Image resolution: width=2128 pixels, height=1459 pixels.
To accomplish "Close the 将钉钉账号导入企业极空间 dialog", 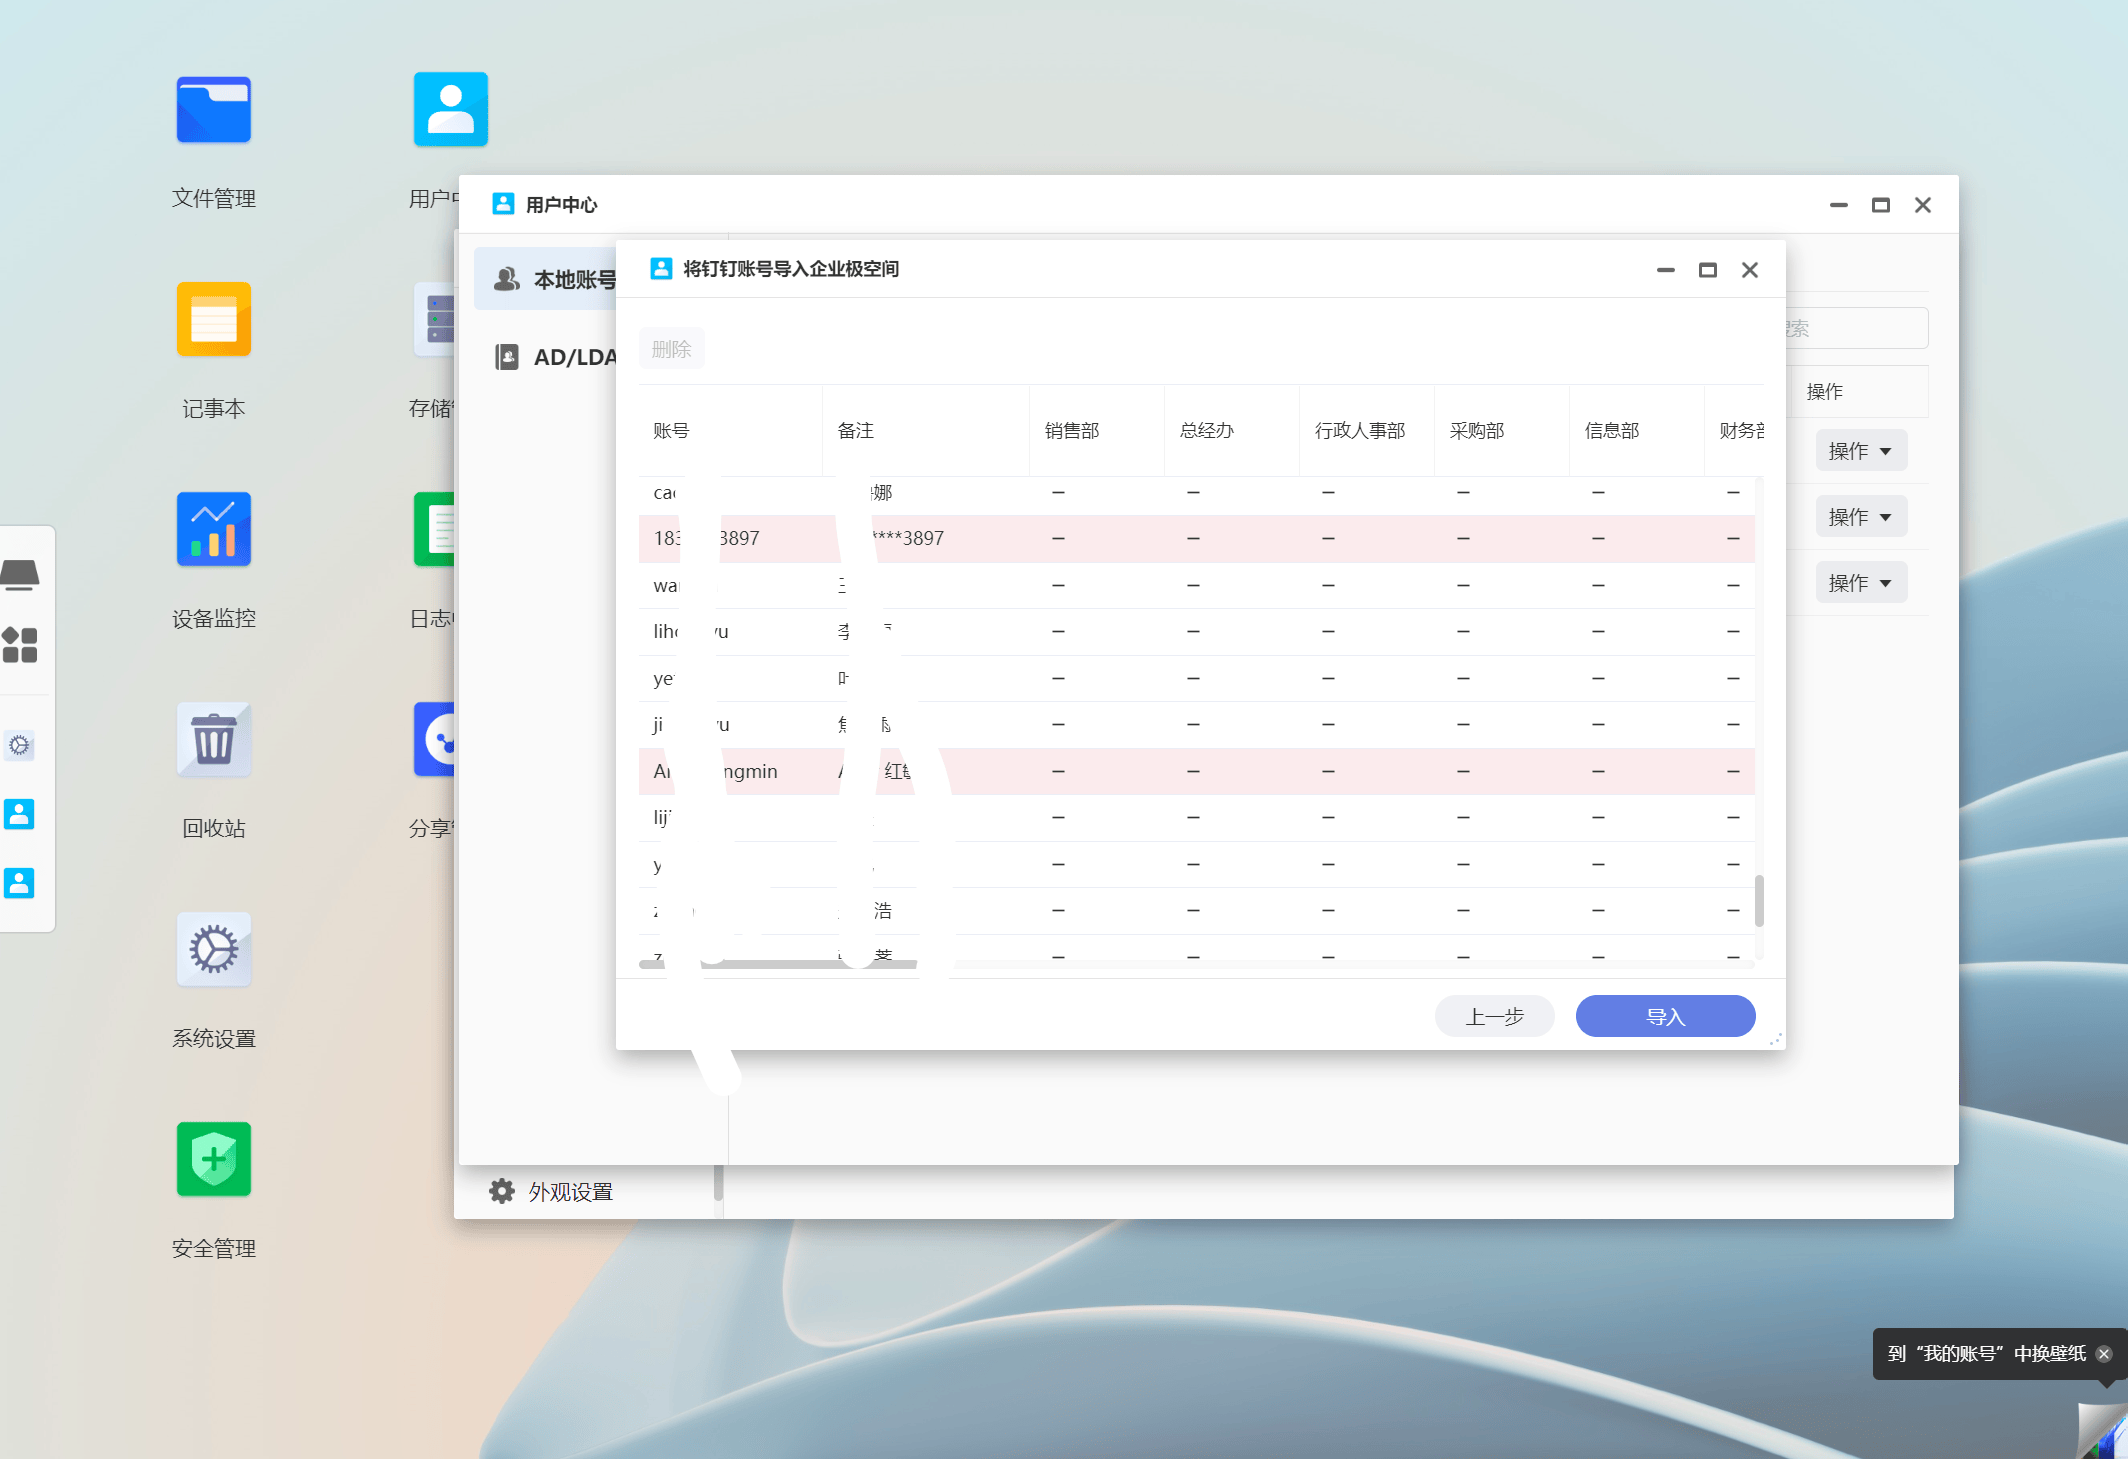I will 1750,270.
